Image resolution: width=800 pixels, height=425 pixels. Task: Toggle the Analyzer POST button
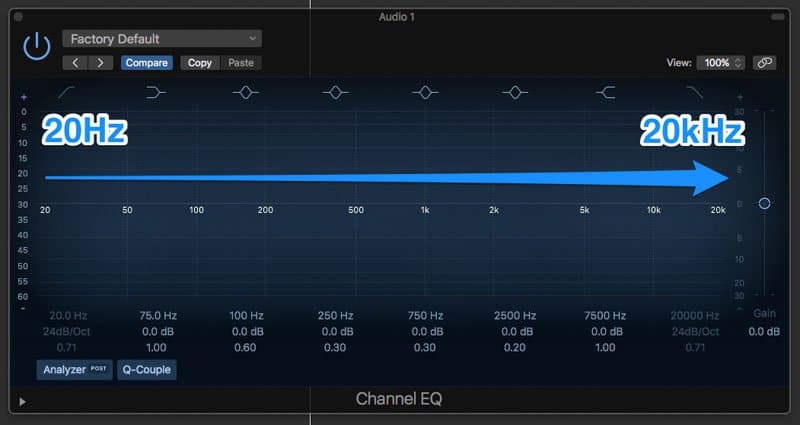(75, 370)
